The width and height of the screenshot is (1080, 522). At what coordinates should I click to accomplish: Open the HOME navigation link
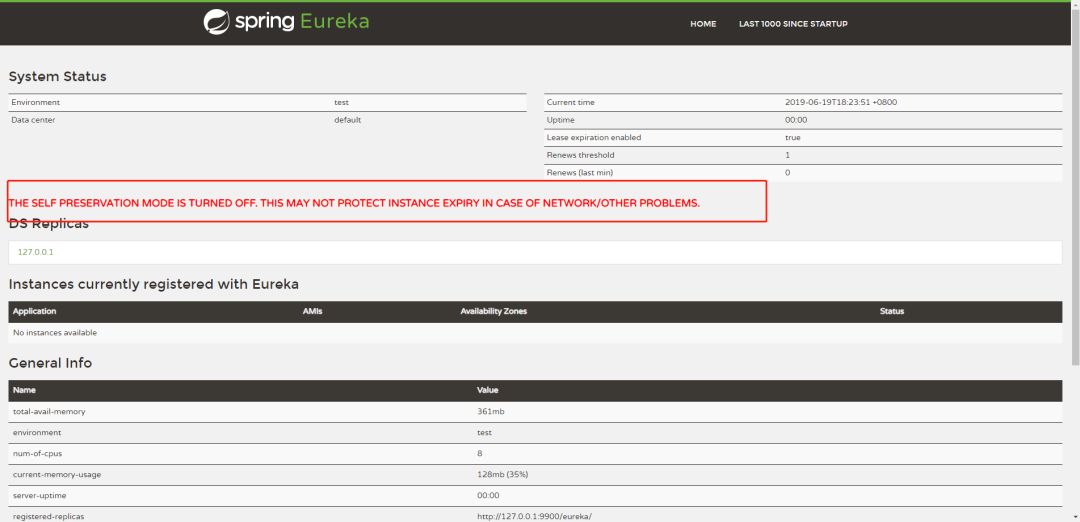pyautogui.click(x=703, y=24)
